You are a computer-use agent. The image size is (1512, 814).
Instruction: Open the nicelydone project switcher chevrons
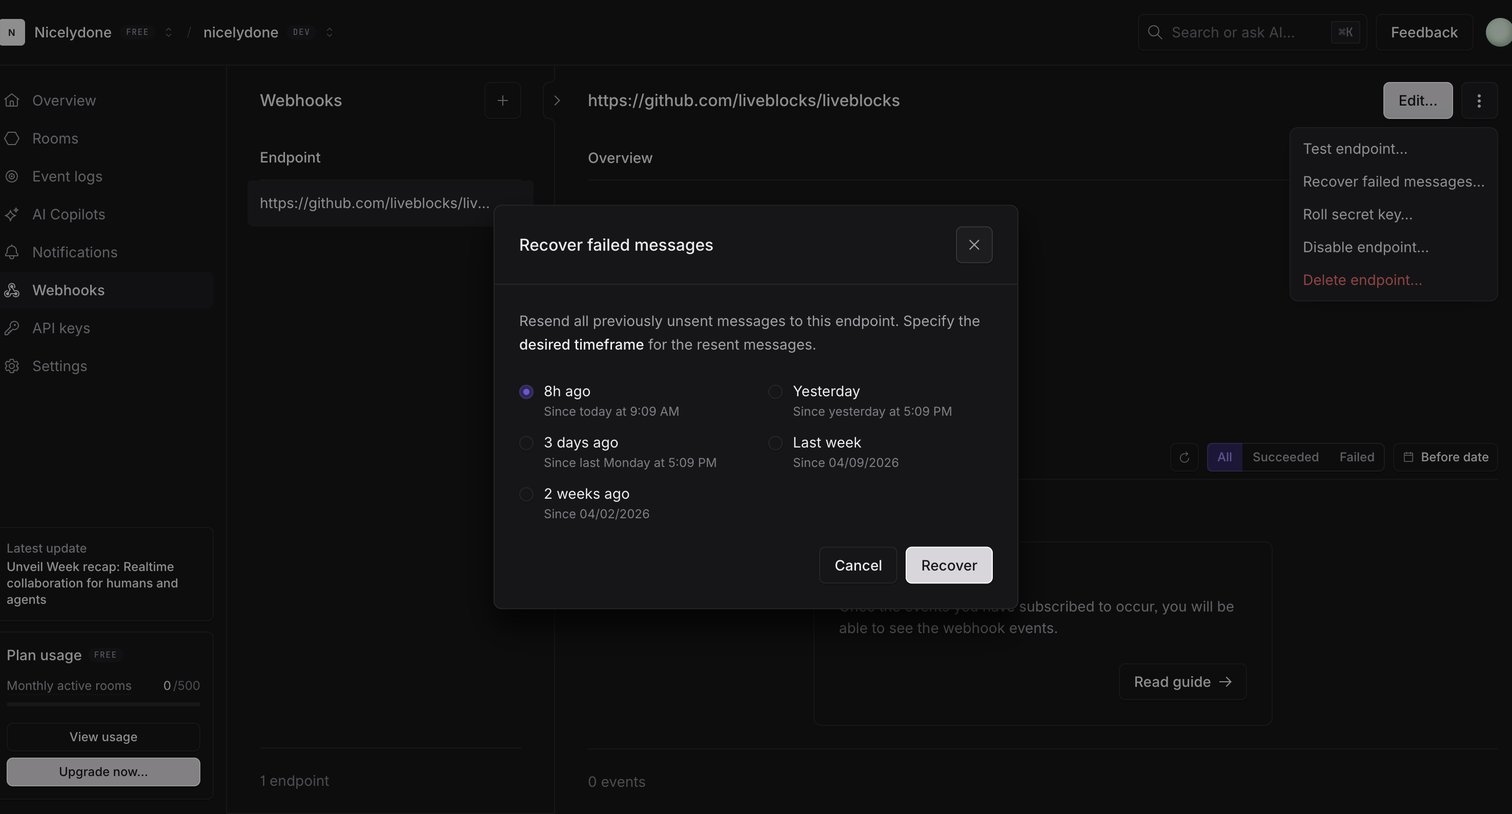[x=330, y=32]
